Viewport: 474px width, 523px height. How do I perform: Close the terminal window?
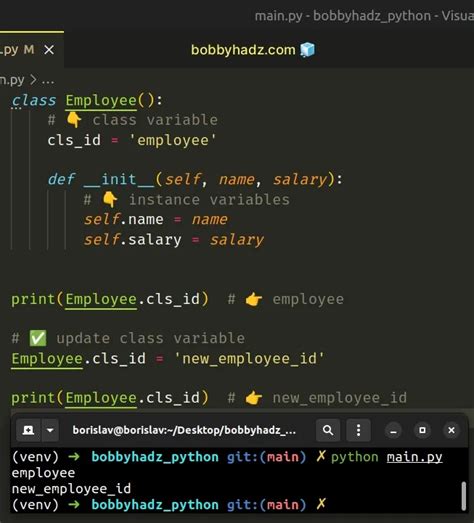tap(451, 431)
